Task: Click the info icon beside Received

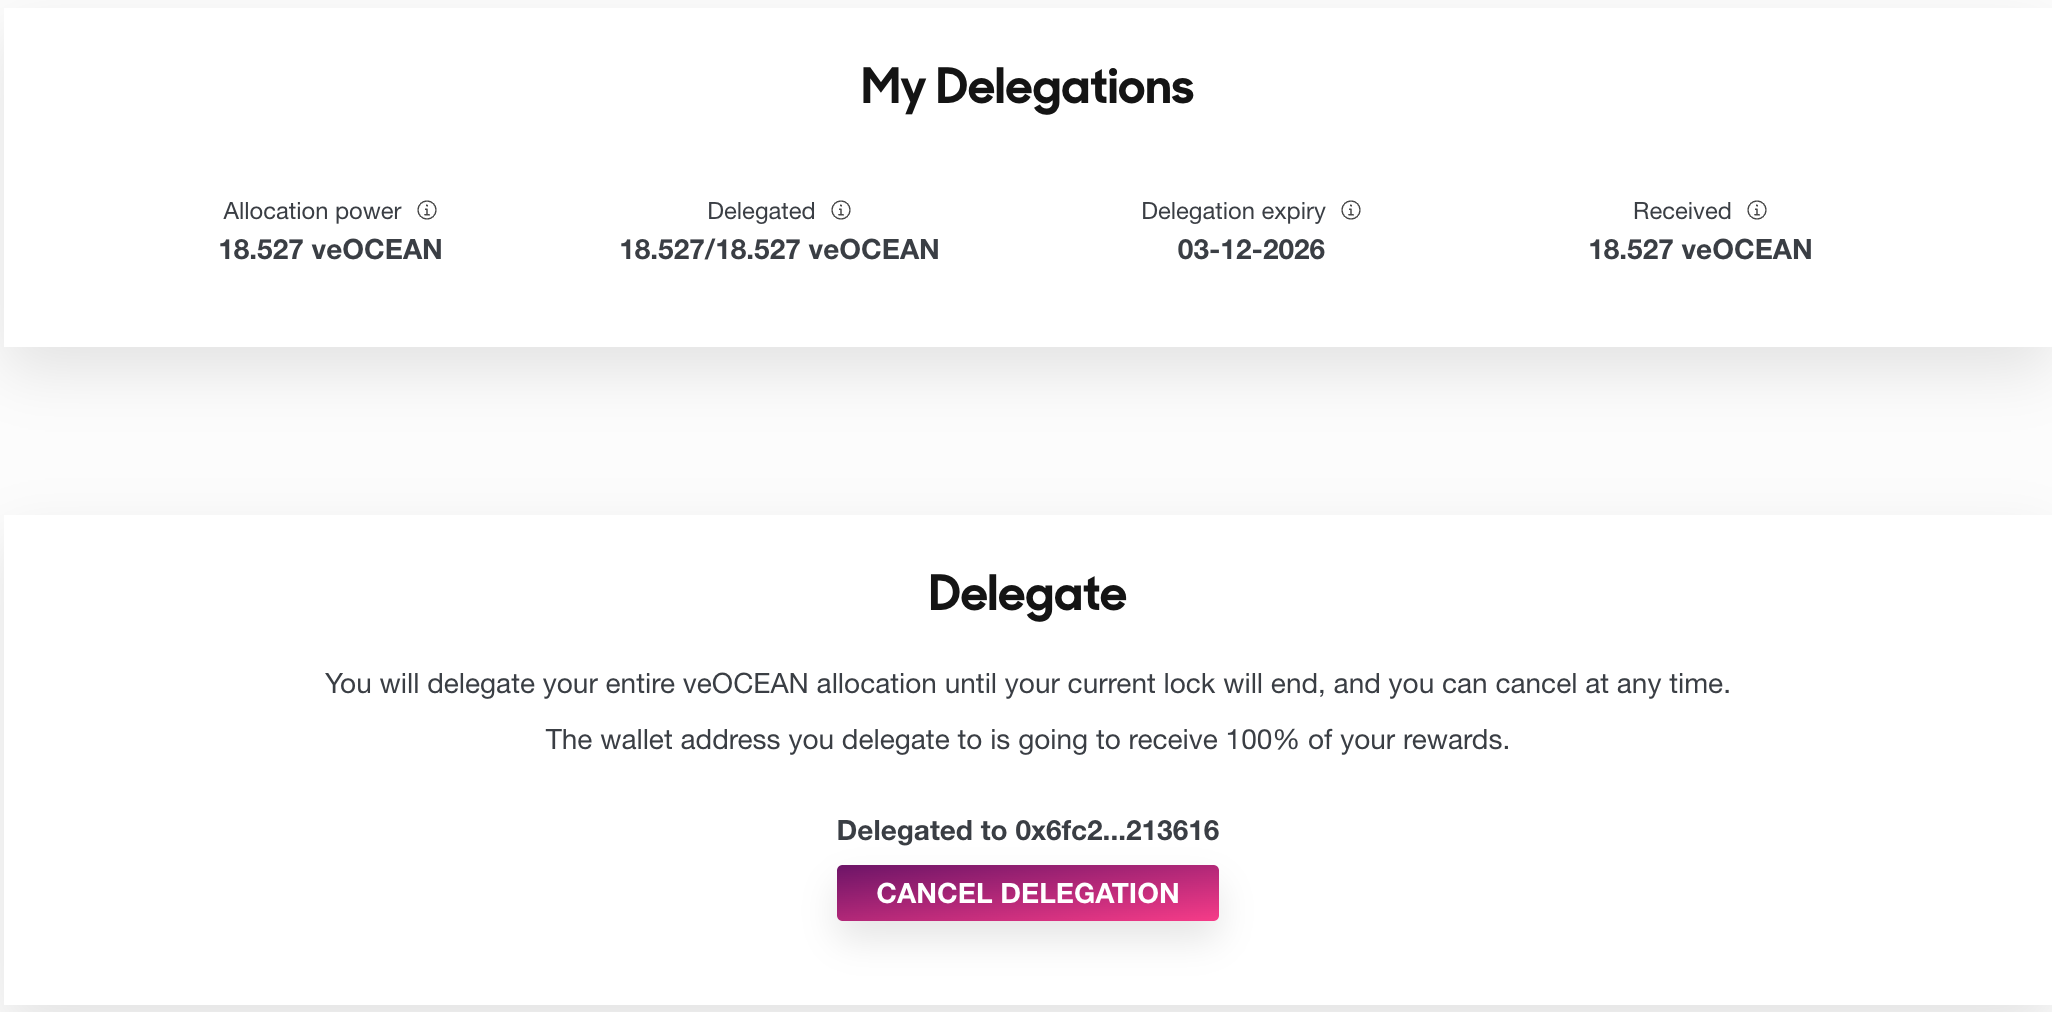Action: point(1757,210)
